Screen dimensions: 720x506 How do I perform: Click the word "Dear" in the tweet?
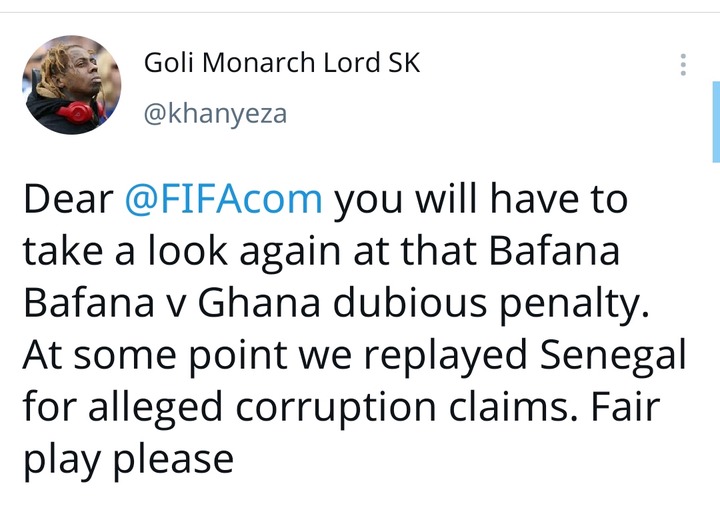tap(67, 199)
